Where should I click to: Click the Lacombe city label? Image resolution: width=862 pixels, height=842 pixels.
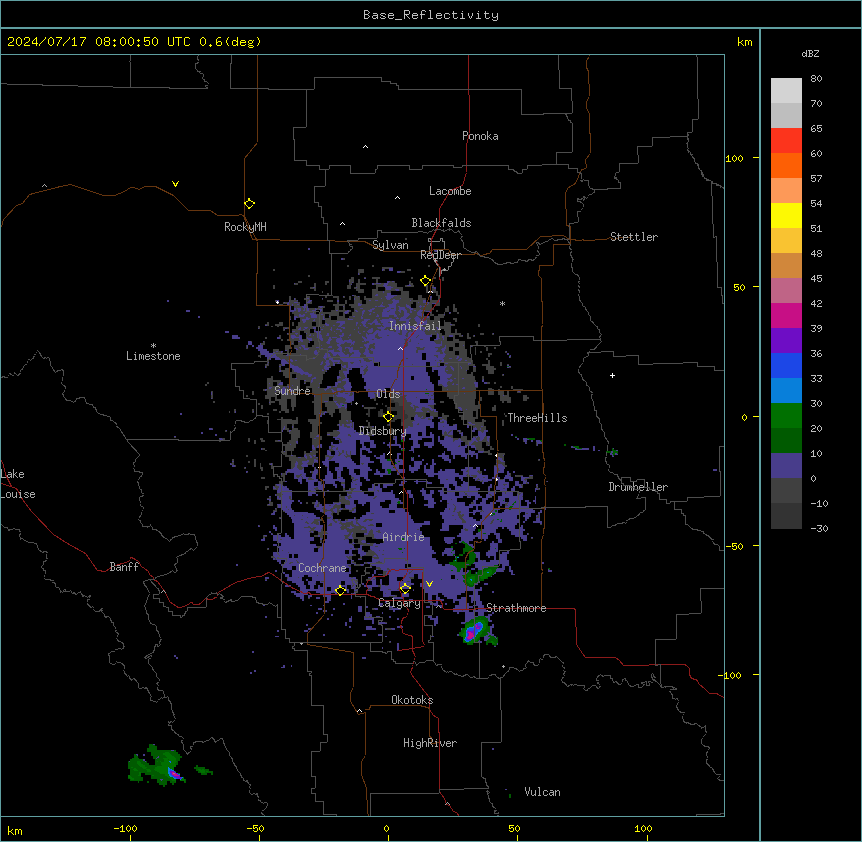(x=450, y=191)
